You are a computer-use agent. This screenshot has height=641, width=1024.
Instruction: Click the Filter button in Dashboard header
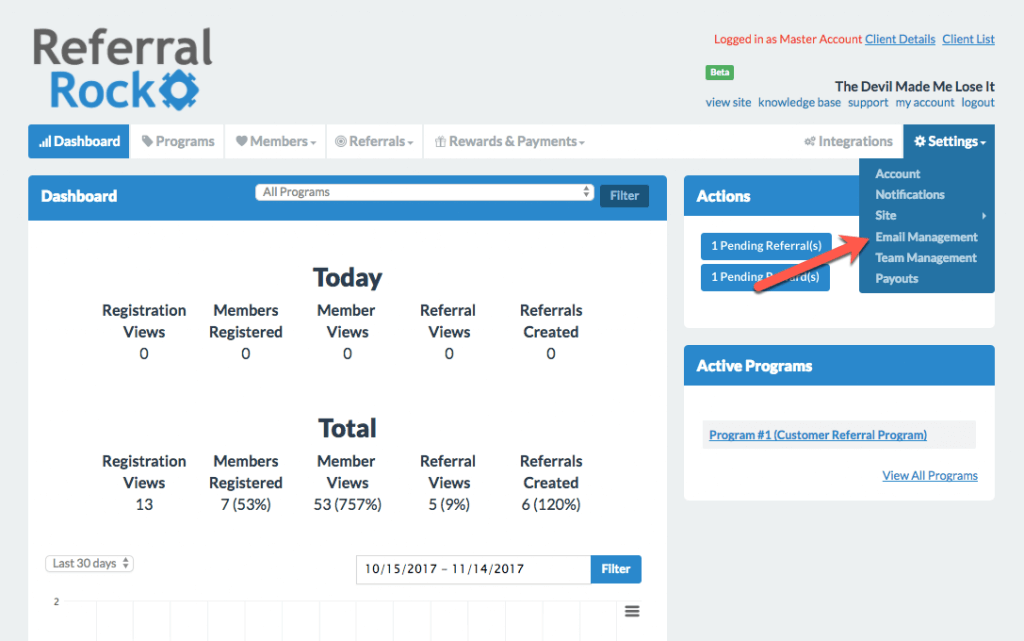click(624, 195)
